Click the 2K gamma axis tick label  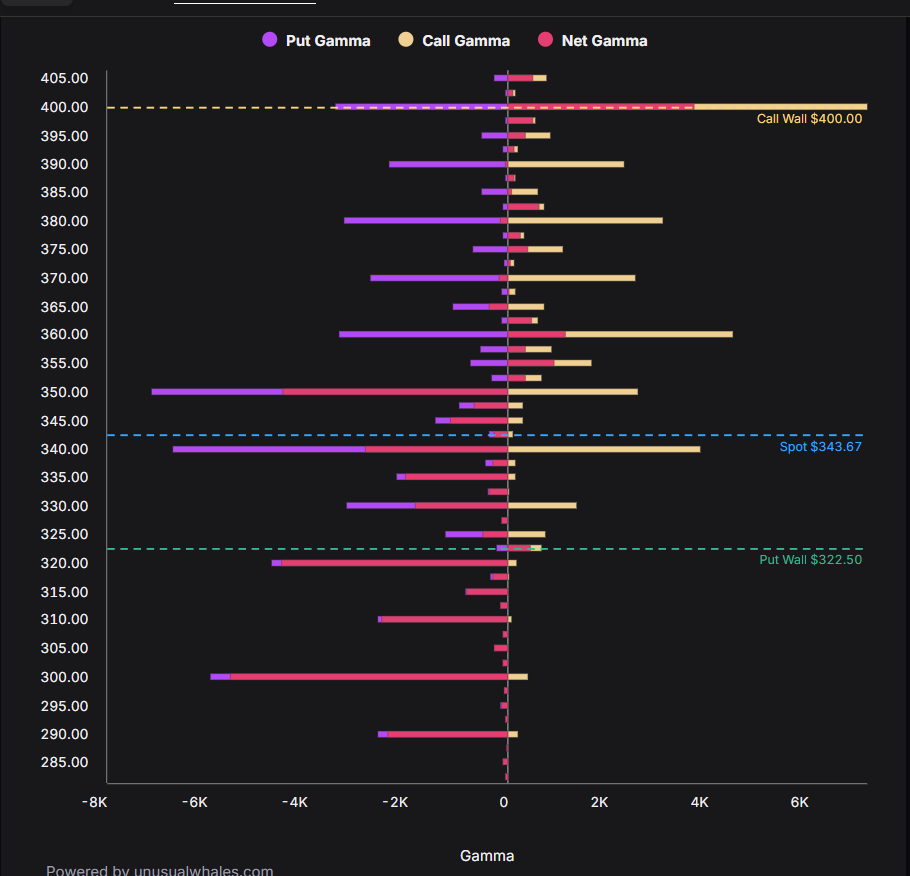tap(600, 802)
